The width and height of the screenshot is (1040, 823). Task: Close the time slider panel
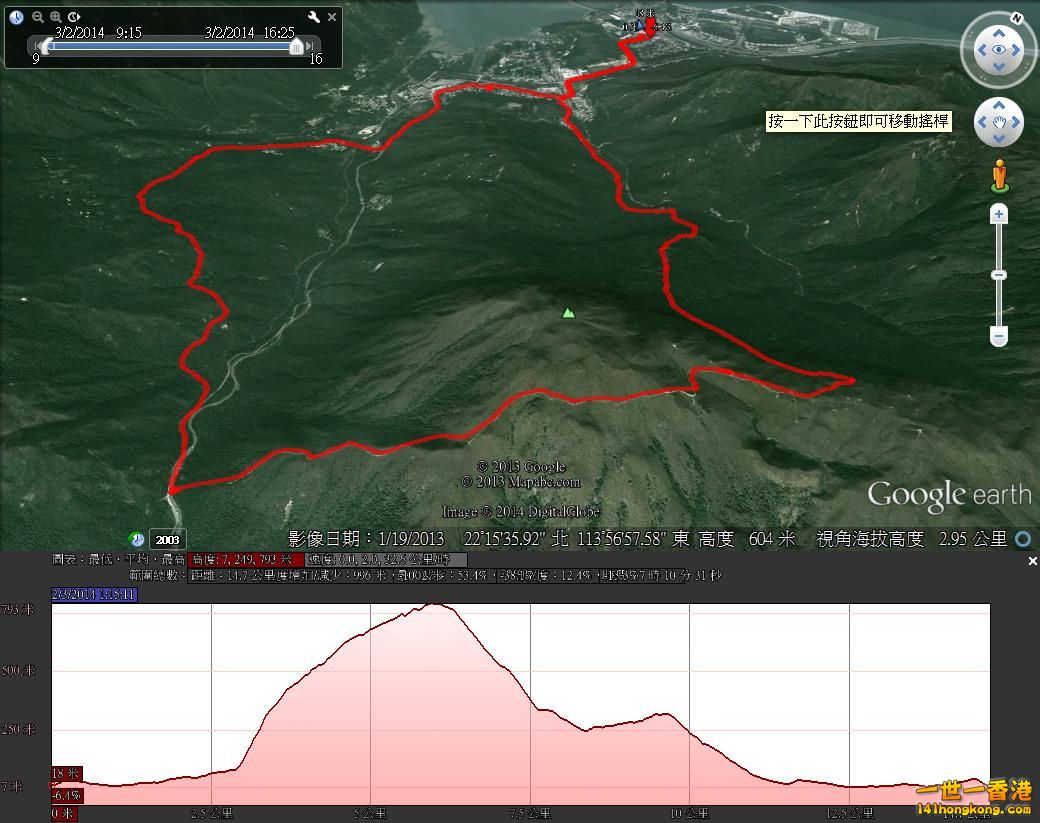click(x=332, y=17)
